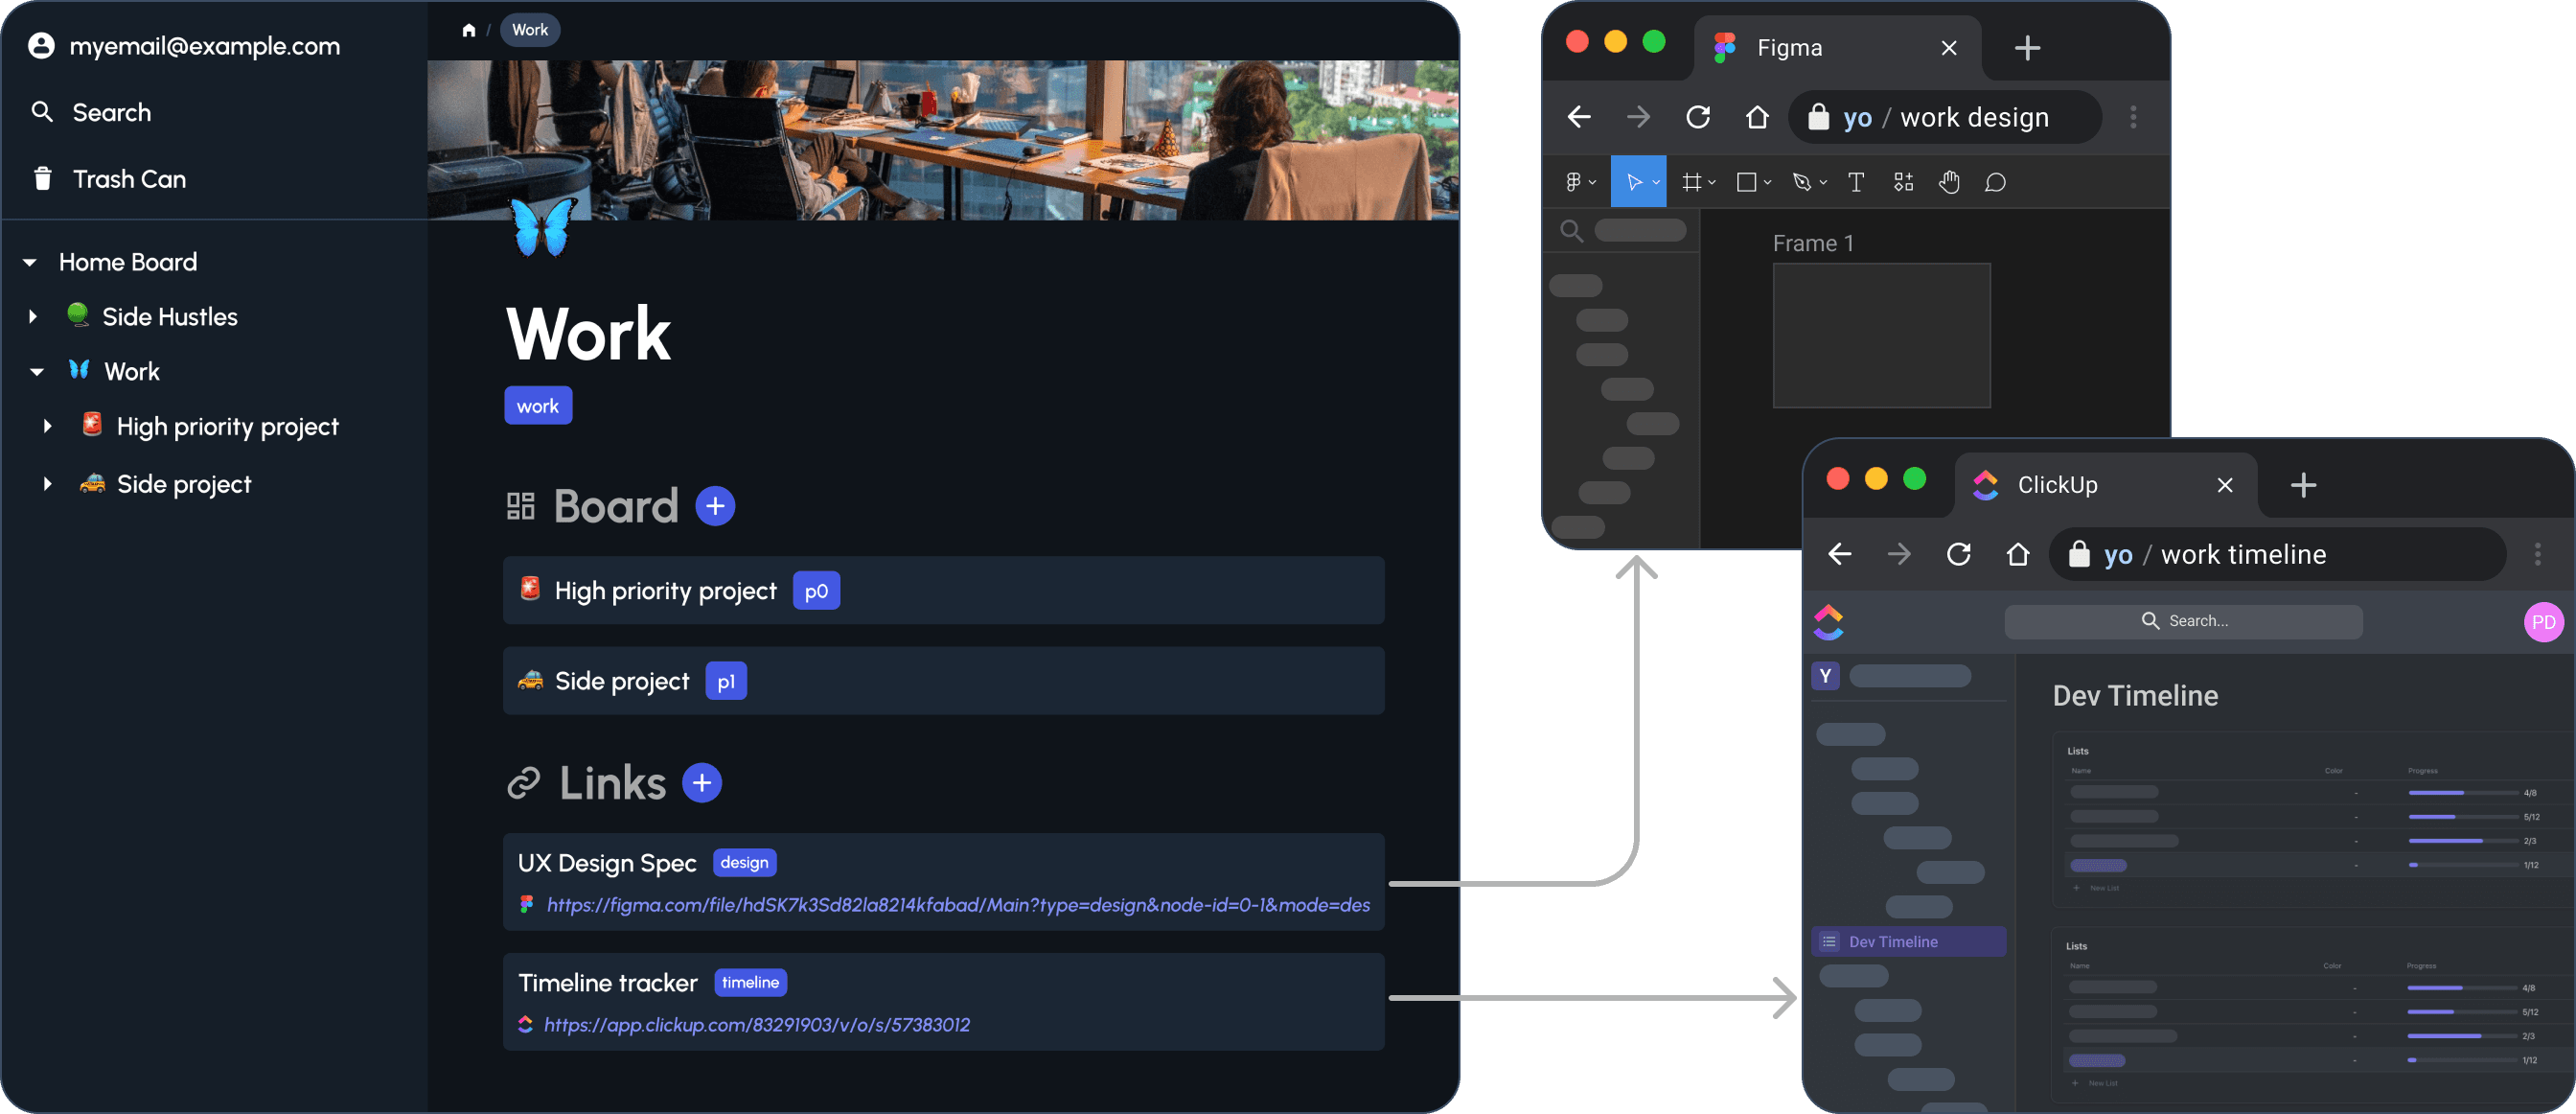The width and height of the screenshot is (2576, 1114).
Task: Select the hand/pan tool in Figma
Action: coord(1946,182)
